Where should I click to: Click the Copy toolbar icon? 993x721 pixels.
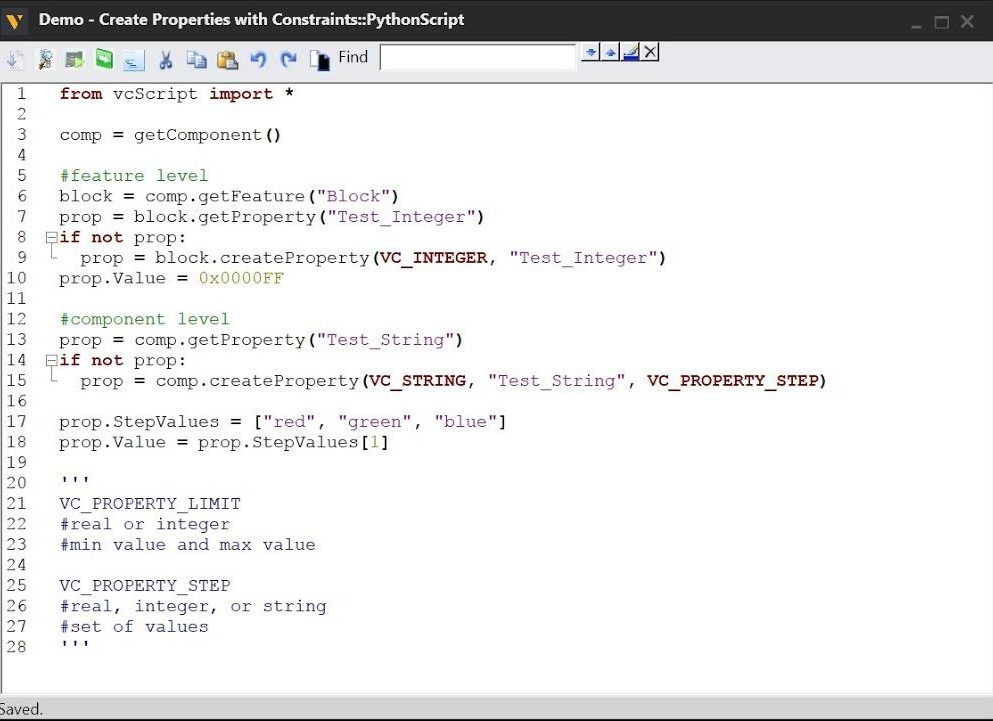(x=197, y=58)
